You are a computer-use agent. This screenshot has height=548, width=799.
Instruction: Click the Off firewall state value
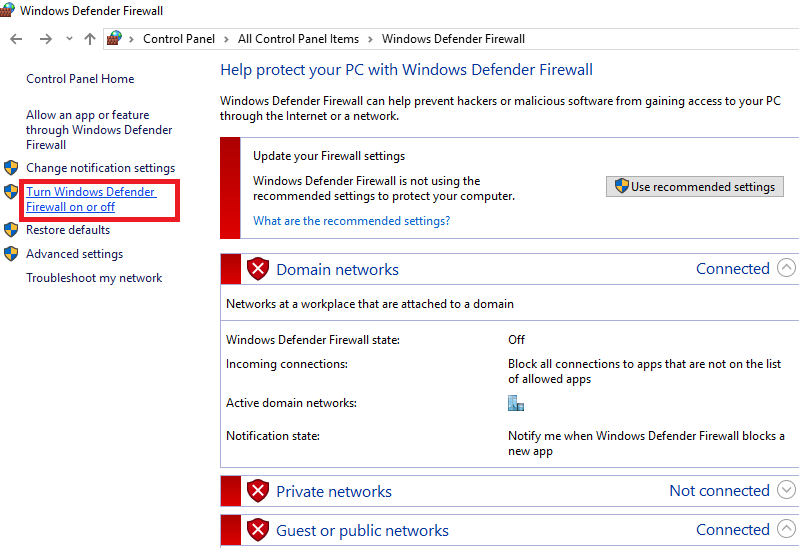[516, 340]
